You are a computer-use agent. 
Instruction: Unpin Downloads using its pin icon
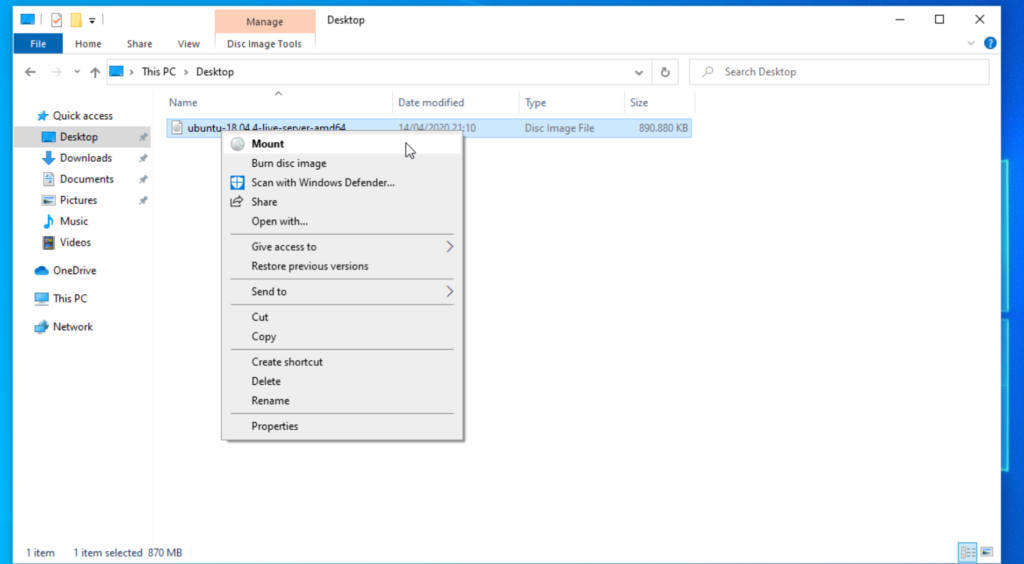tap(142, 159)
